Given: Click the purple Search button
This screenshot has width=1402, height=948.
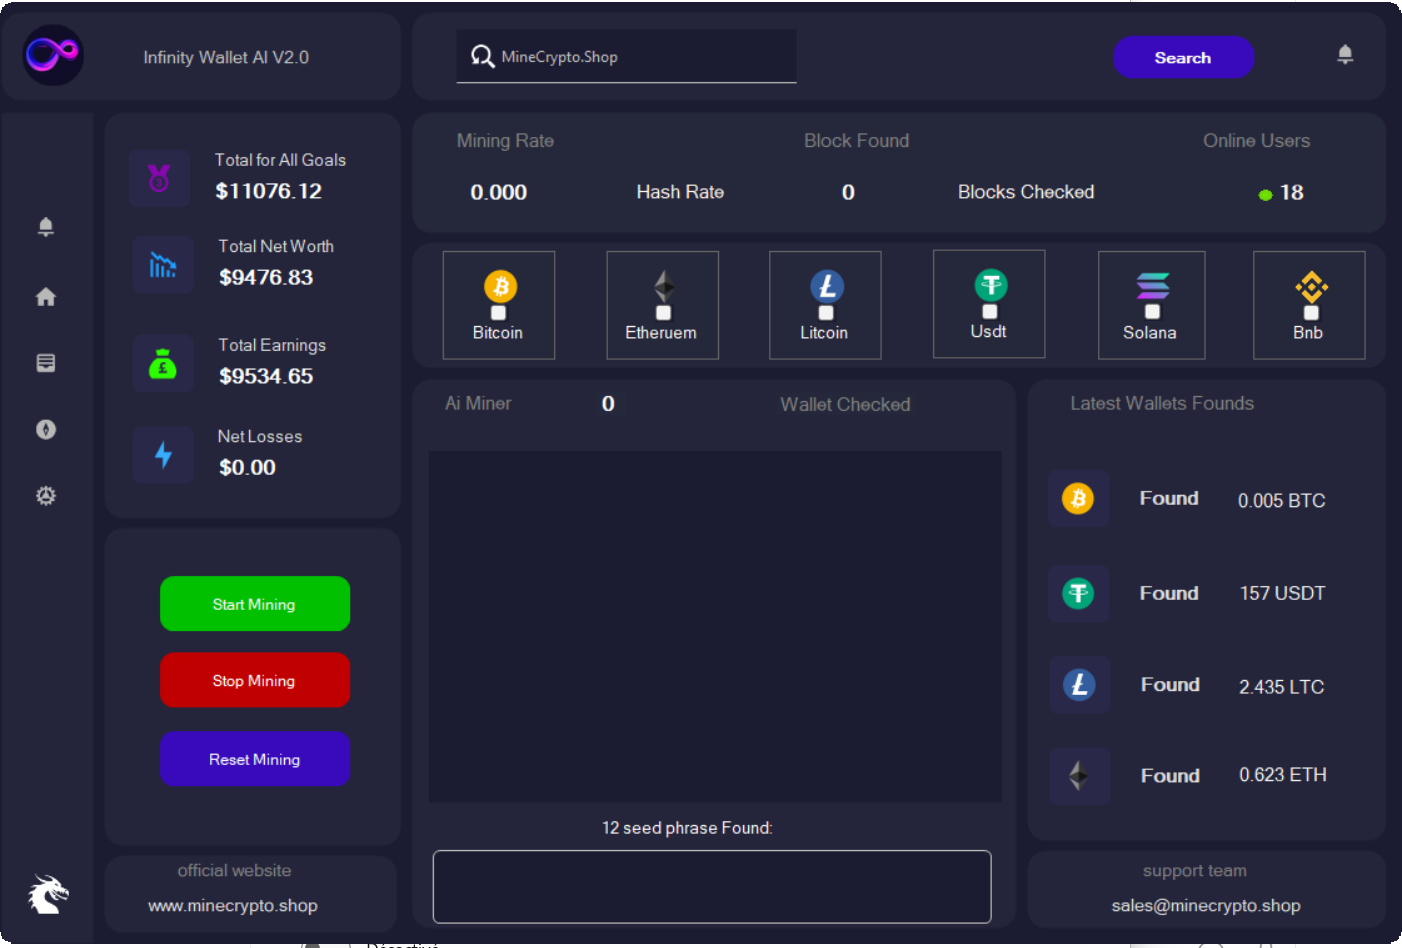Looking at the screenshot, I should pos(1183,58).
